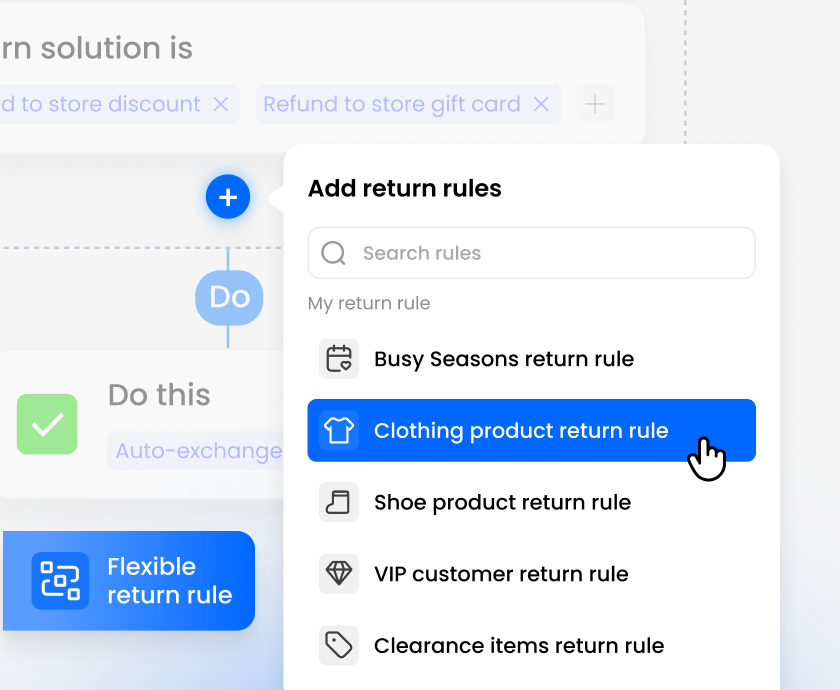Remove the Refund to store discount tag
The height and width of the screenshot is (690, 840).
pos(221,104)
